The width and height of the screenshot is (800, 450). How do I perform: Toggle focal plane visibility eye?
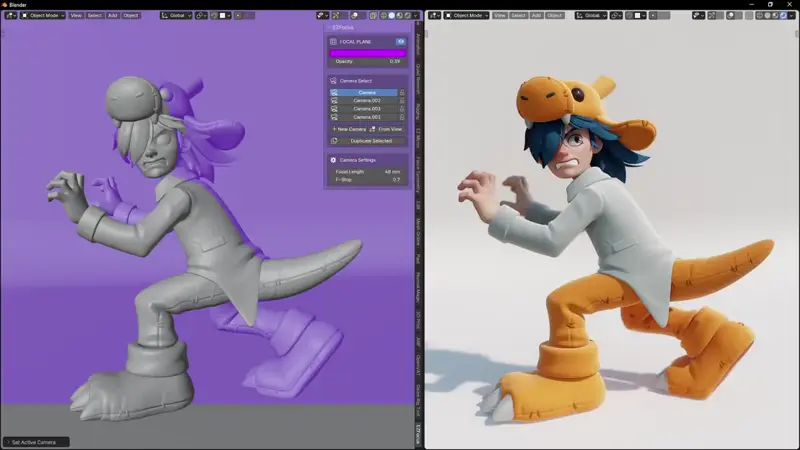pos(401,41)
